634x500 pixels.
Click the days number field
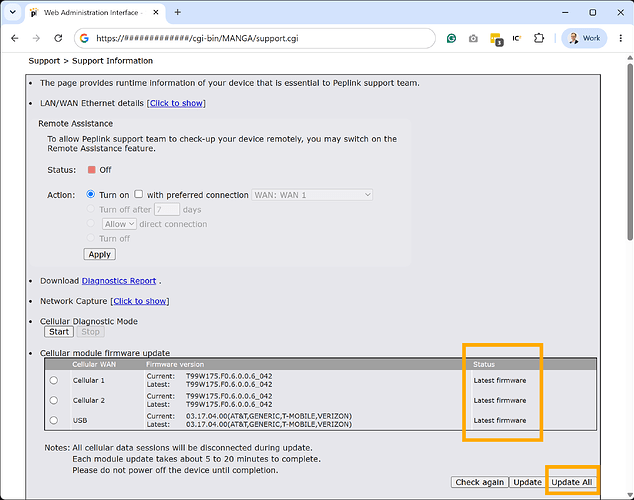[x=167, y=209]
